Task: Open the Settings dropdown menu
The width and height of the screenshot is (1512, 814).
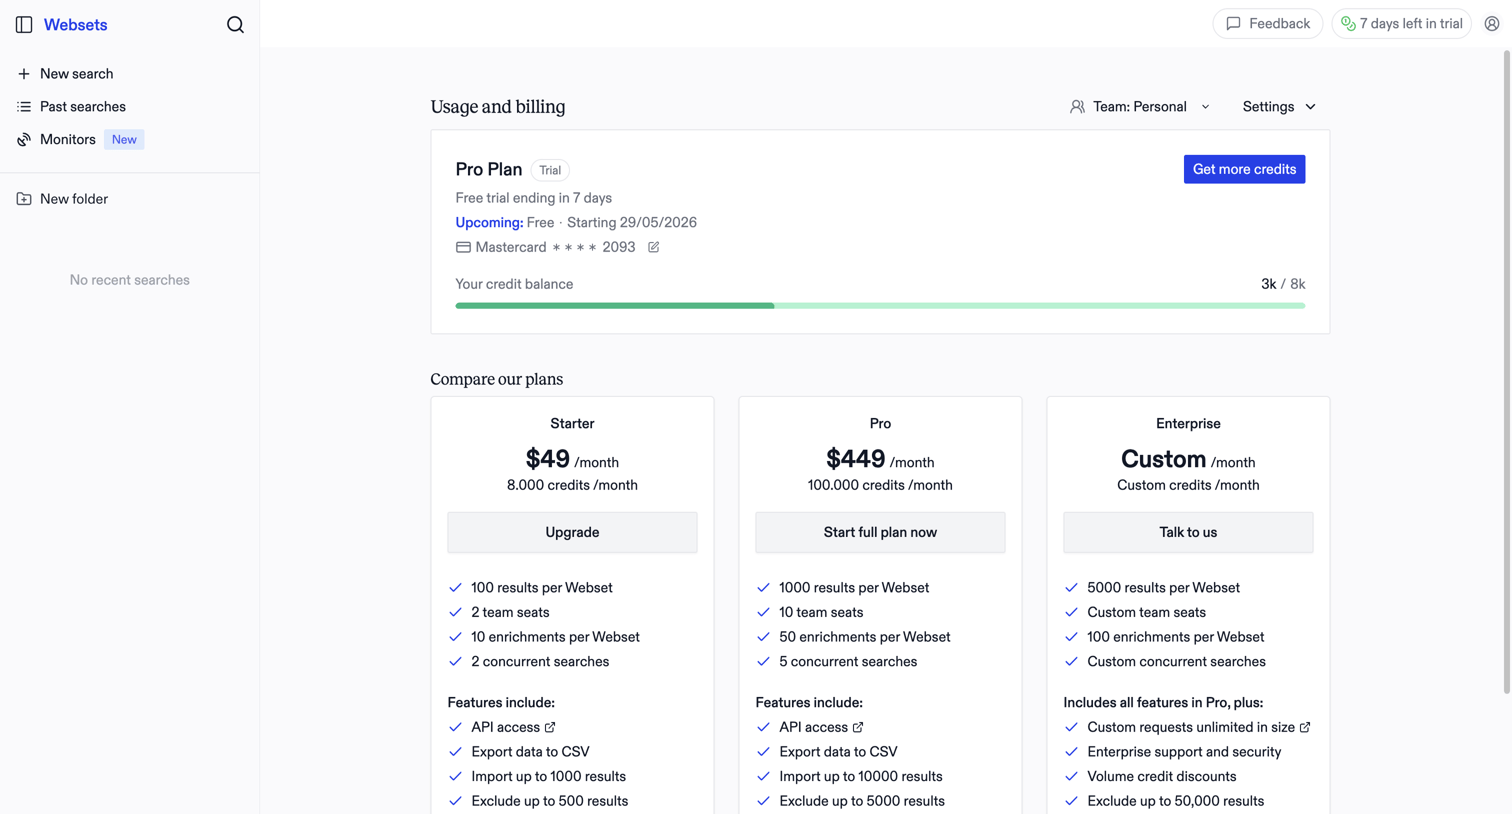Action: 1279,107
